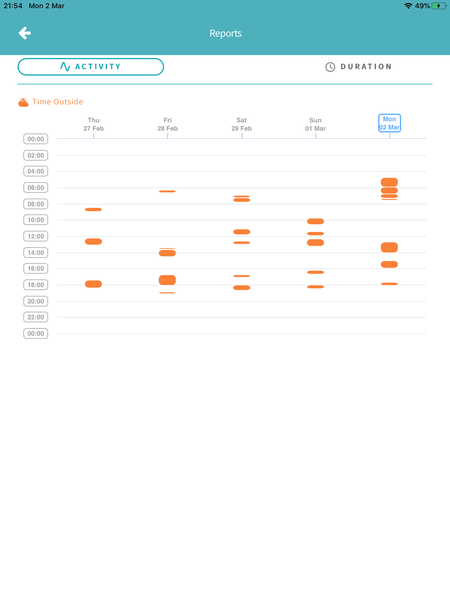Switch to the Duration tab
The image size is (450, 600).
(359, 67)
